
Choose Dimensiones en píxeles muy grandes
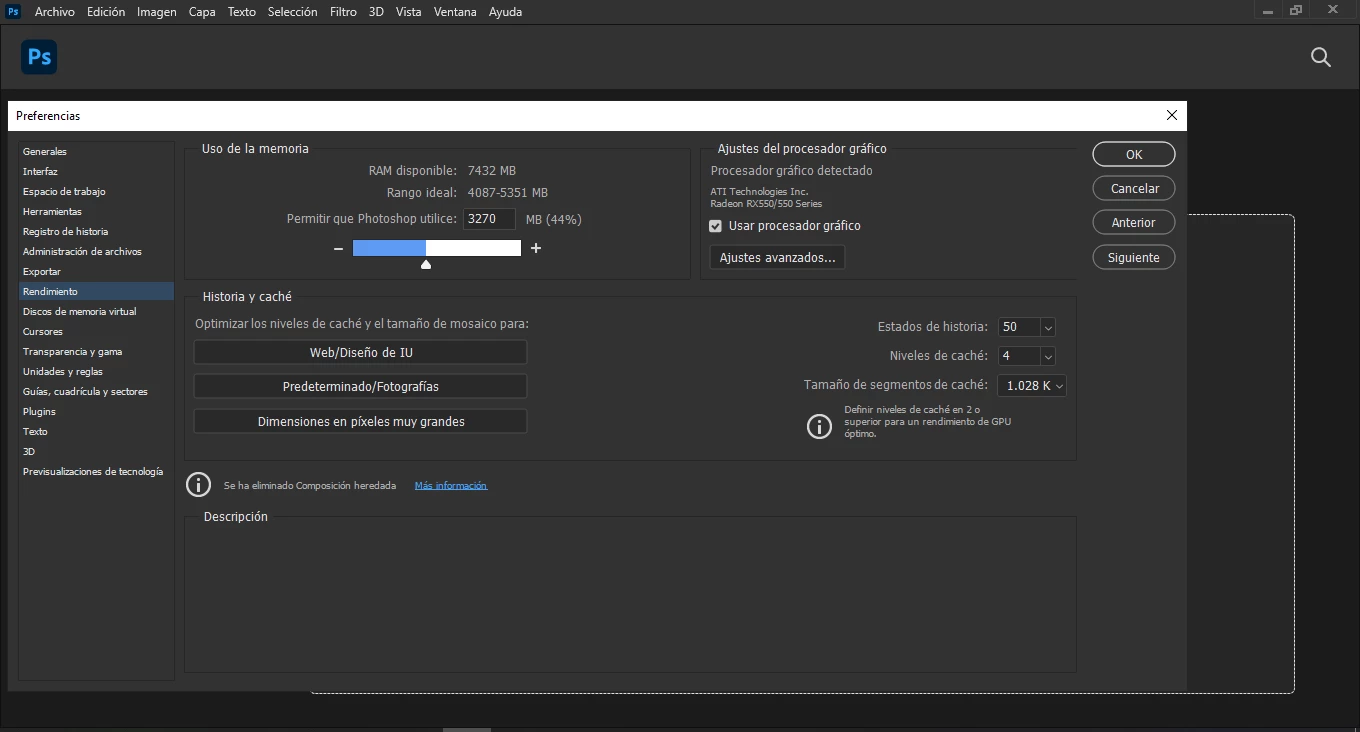pos(360,421)
